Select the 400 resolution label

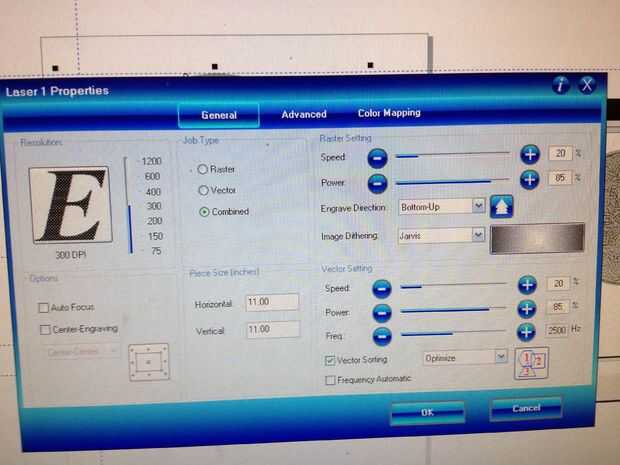point(153,192)
